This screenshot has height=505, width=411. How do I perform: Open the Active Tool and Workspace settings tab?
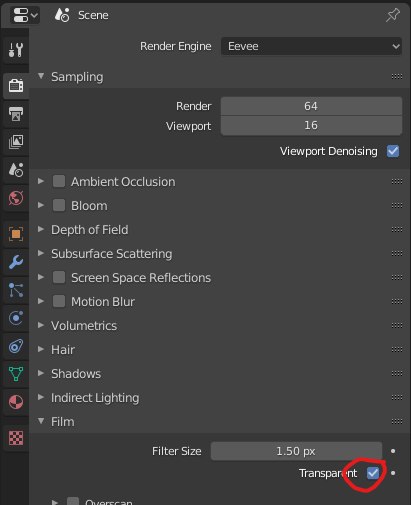[x=16, y=50]
